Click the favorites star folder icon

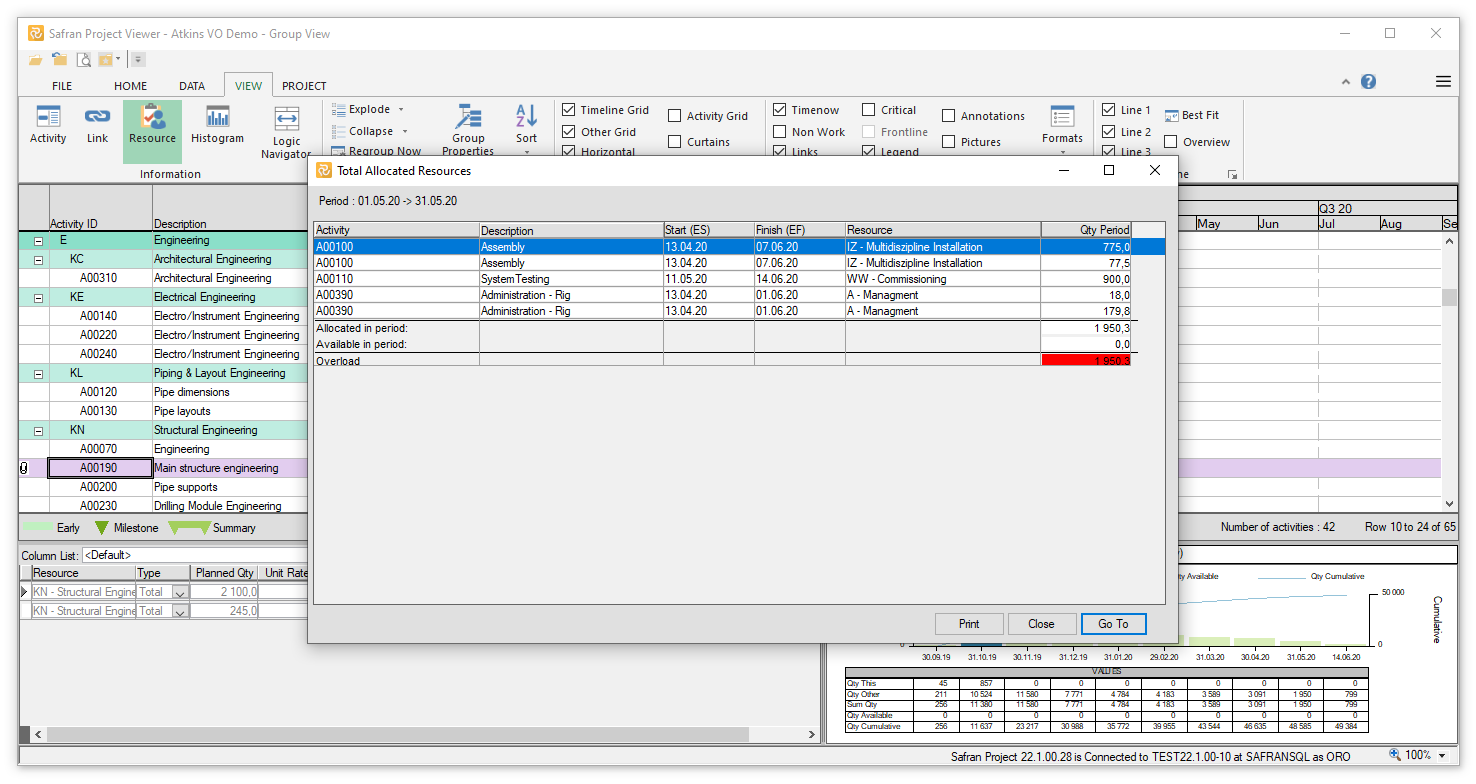(106, 60)
